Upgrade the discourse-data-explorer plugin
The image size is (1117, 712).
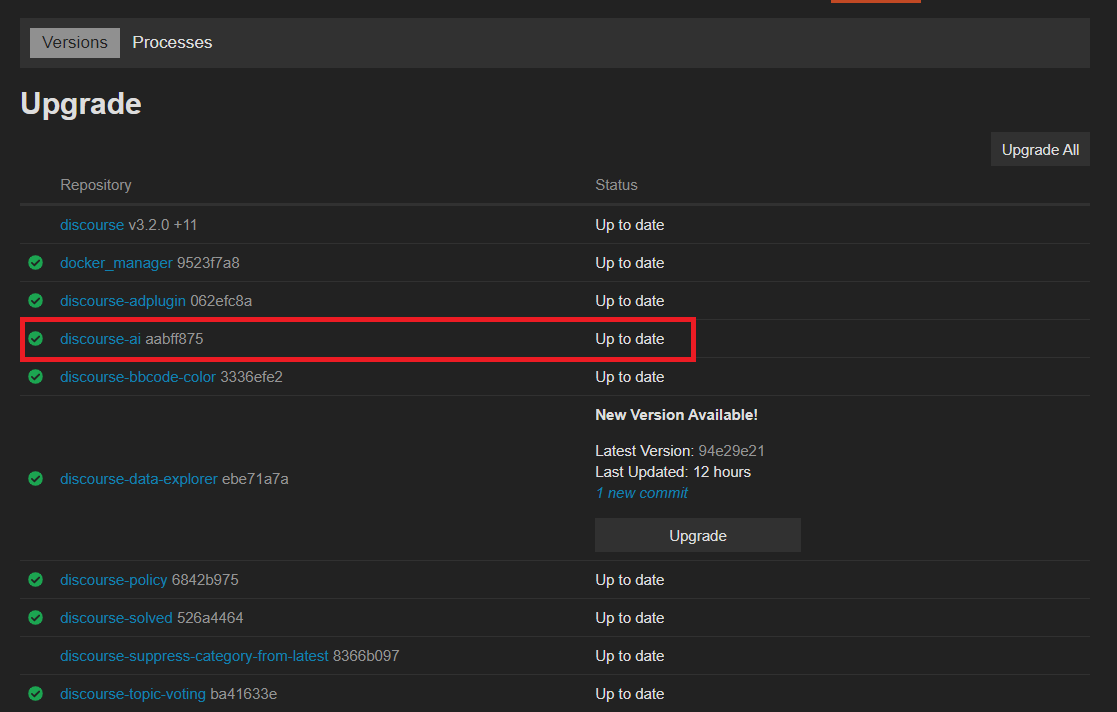coord(697,535)
